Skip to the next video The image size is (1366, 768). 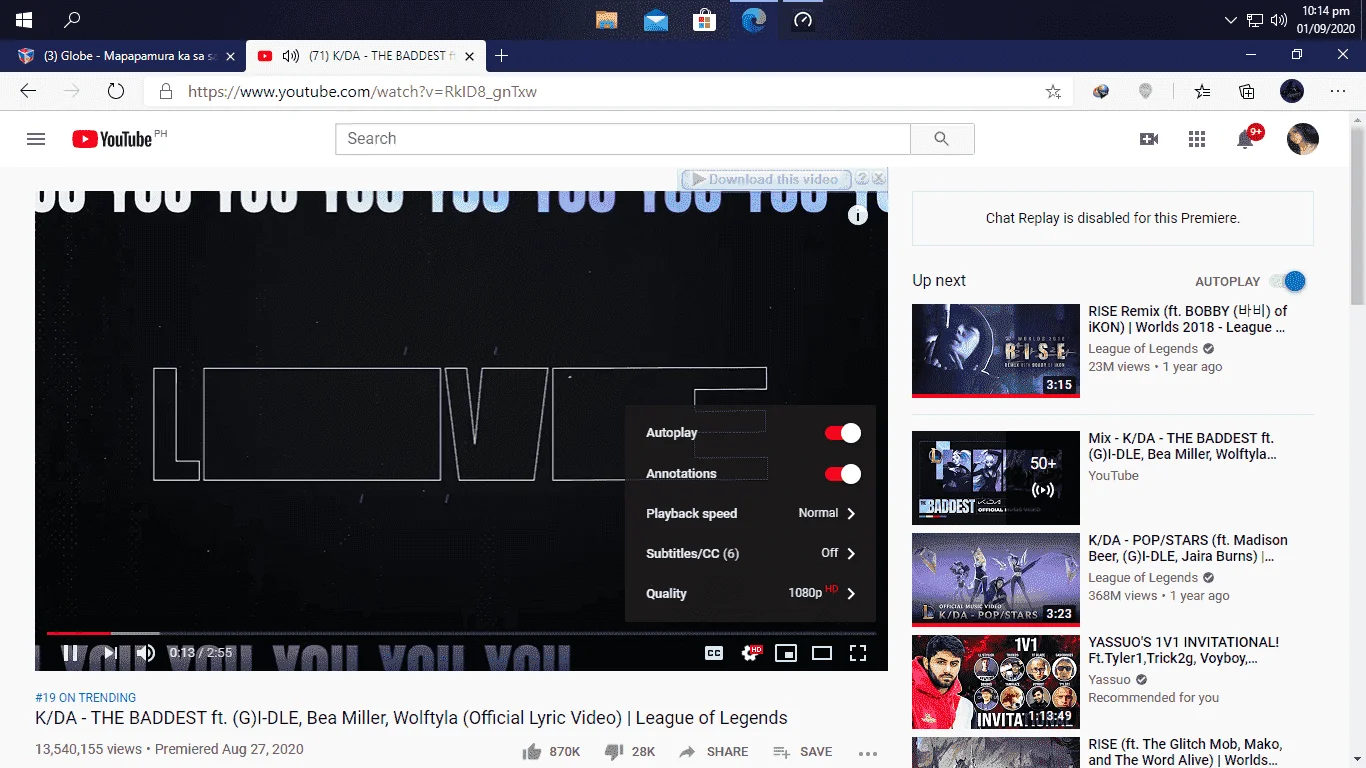pos(110,653)
